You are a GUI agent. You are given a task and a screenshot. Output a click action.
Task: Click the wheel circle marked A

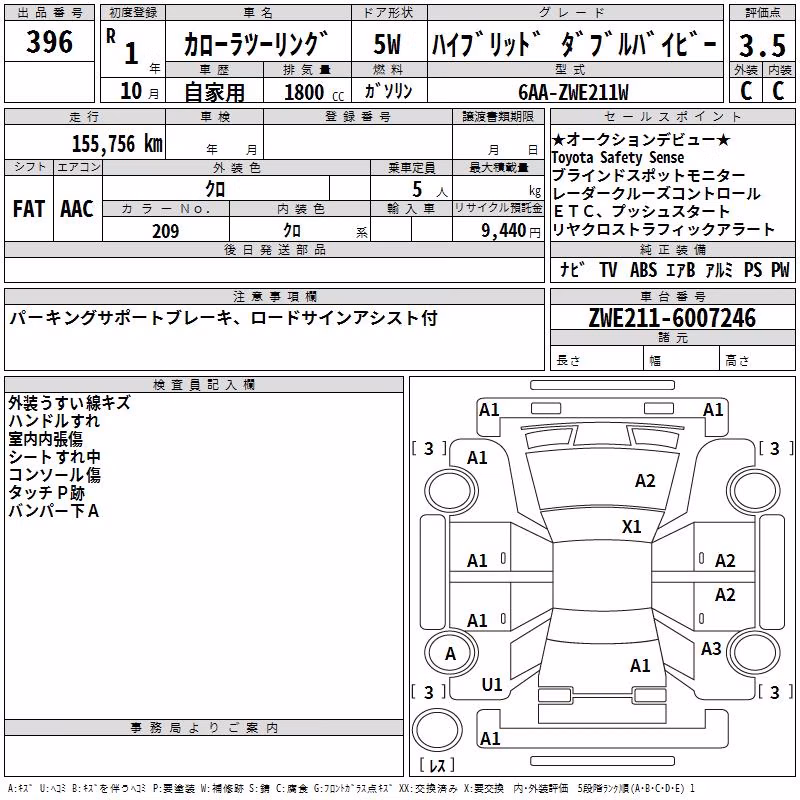(450, 654)
